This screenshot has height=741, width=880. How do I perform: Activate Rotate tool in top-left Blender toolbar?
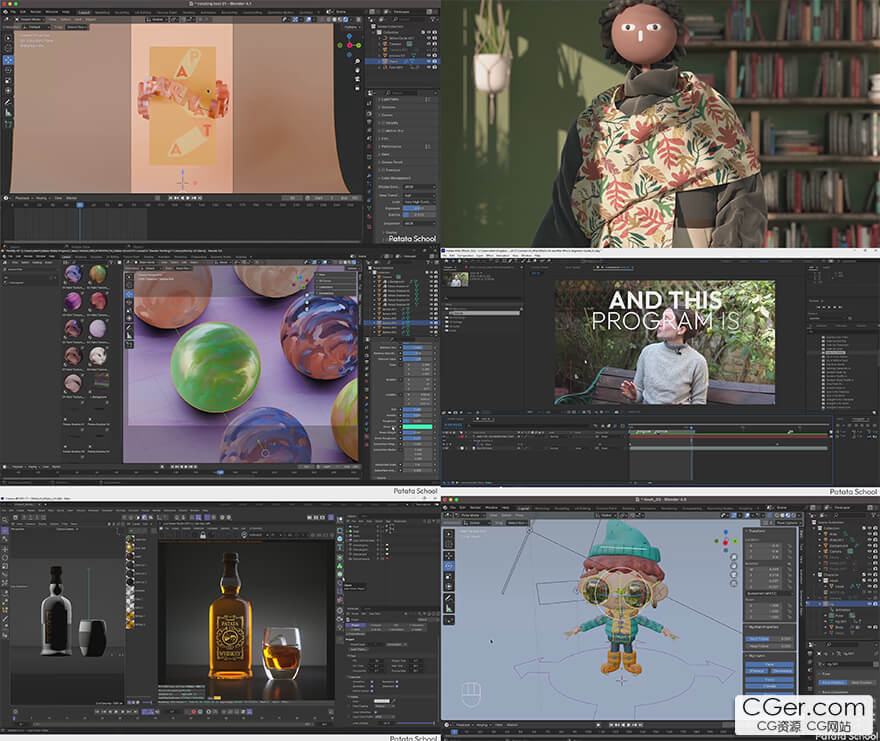(x=8, y=70)
